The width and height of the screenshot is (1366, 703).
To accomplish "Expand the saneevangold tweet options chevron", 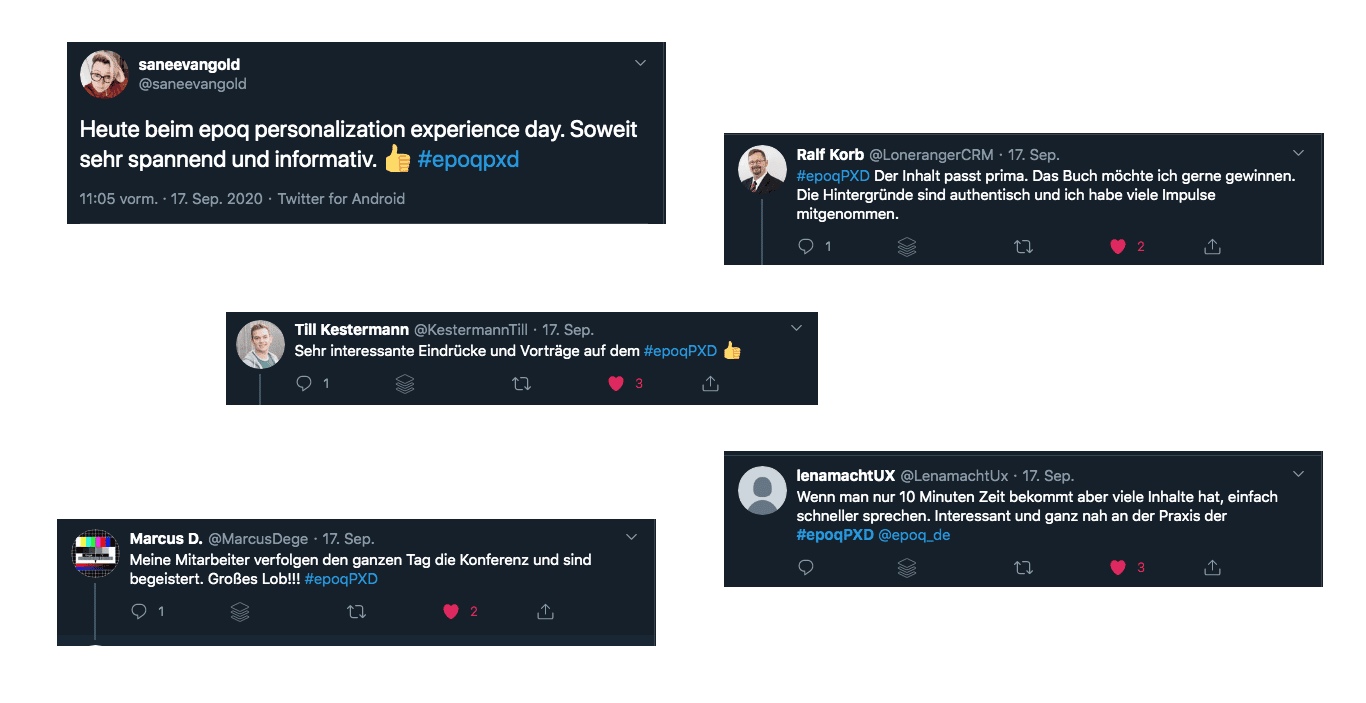I will [641, 63].
